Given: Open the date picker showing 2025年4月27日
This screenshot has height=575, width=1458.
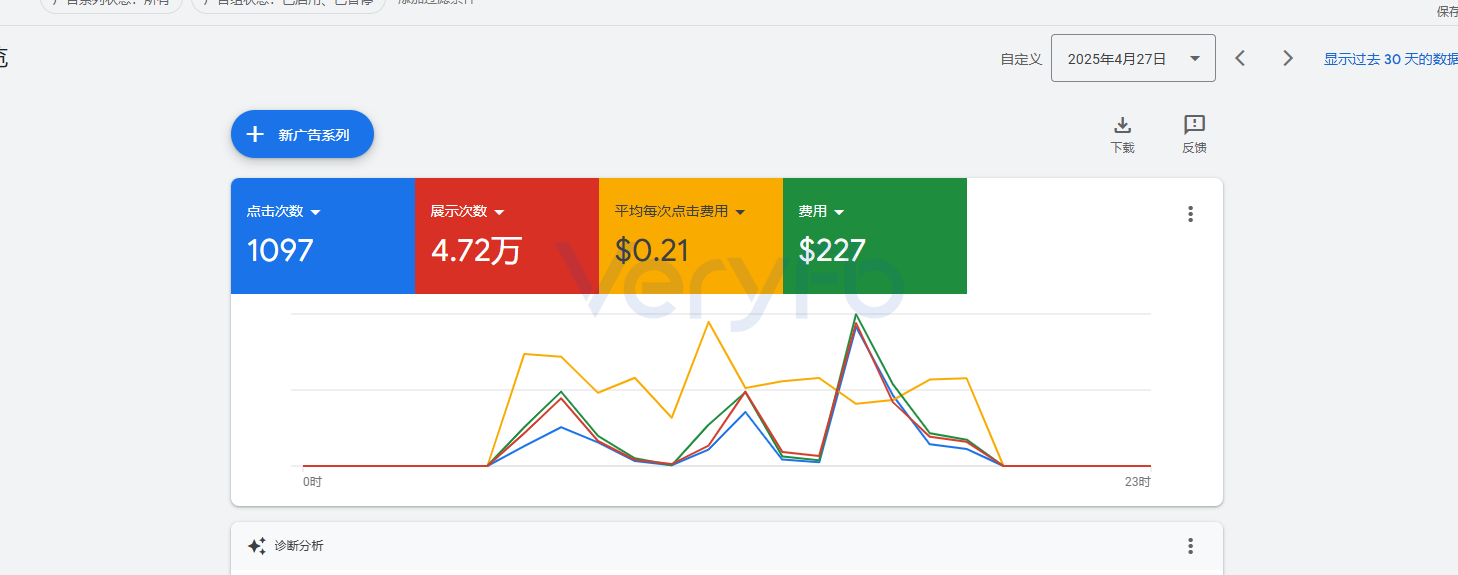Looking at the screenshot, I should click(x=1133, y=58).
